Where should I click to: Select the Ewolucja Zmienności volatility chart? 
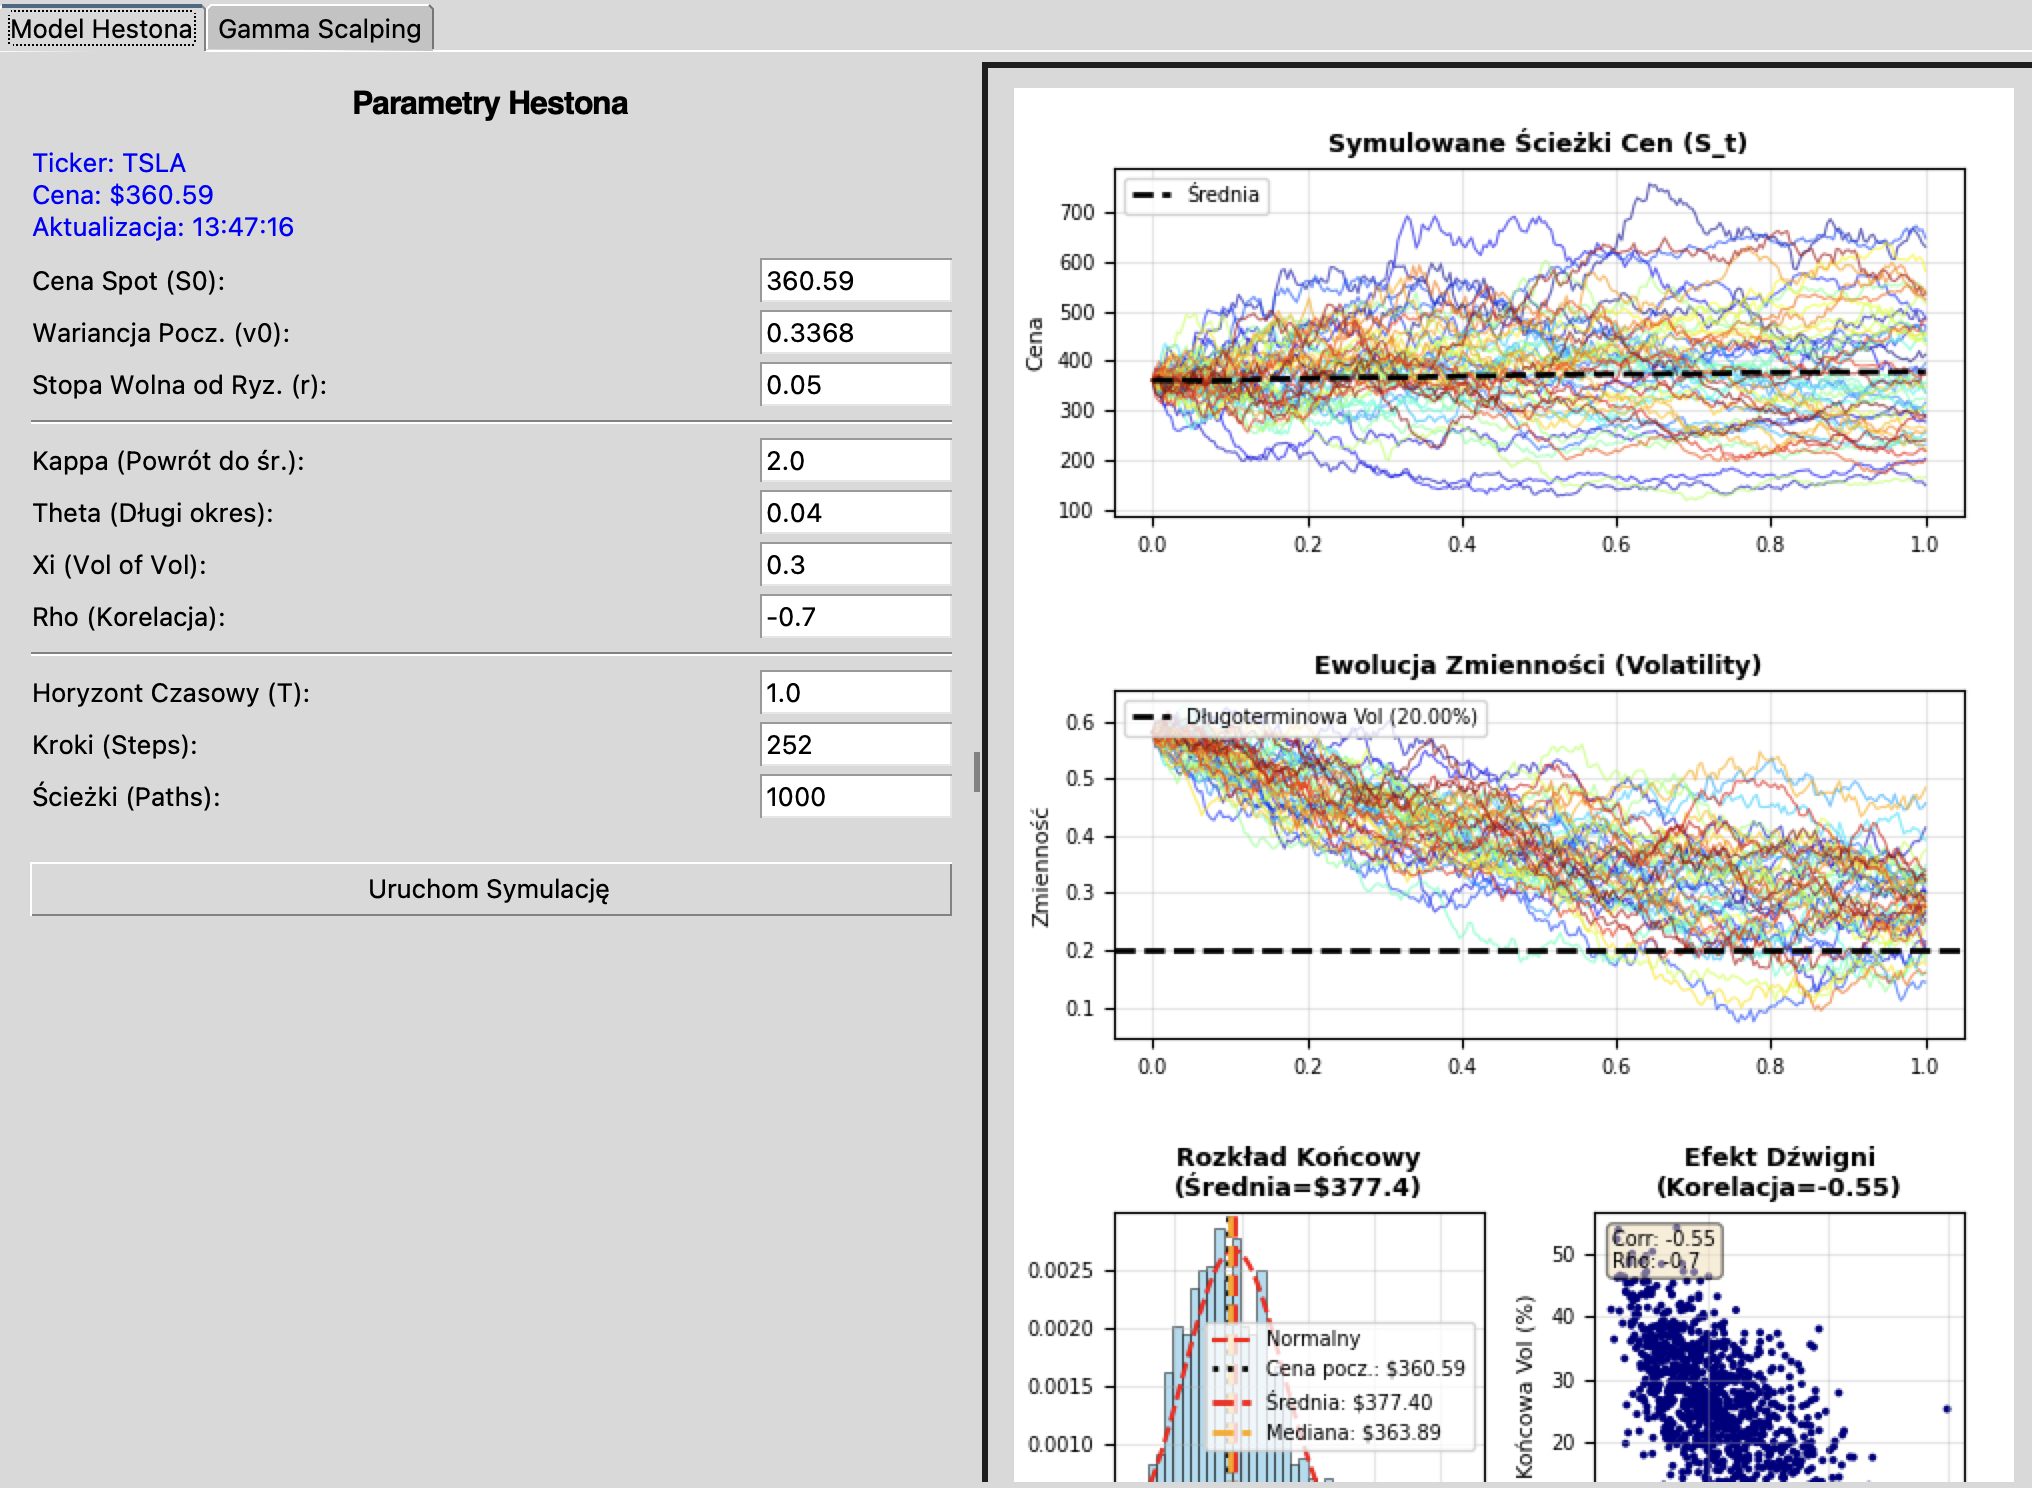[1539, 865]
